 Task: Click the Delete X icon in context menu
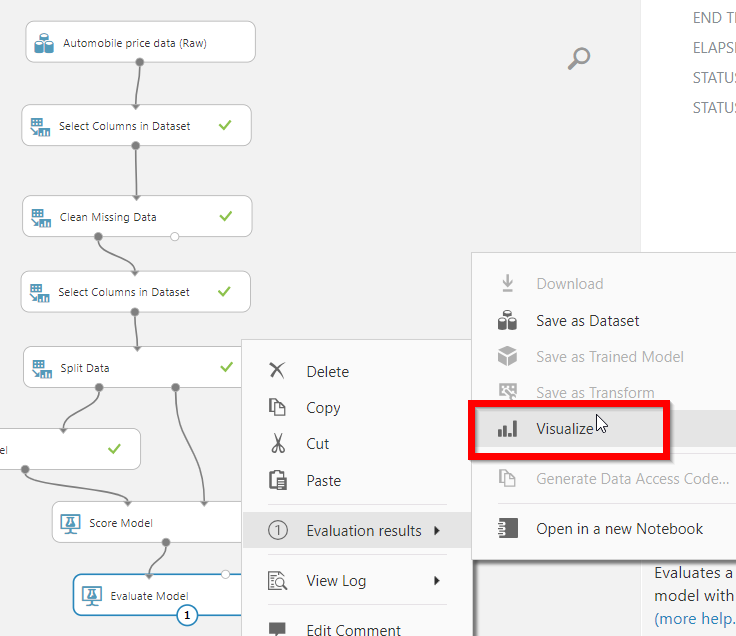(277, 370)
